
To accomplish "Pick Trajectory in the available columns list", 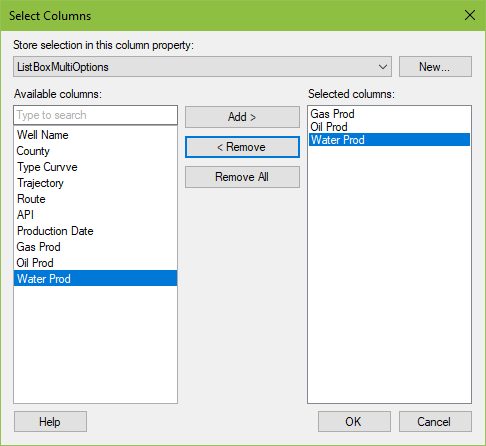I will pos(95,183).
